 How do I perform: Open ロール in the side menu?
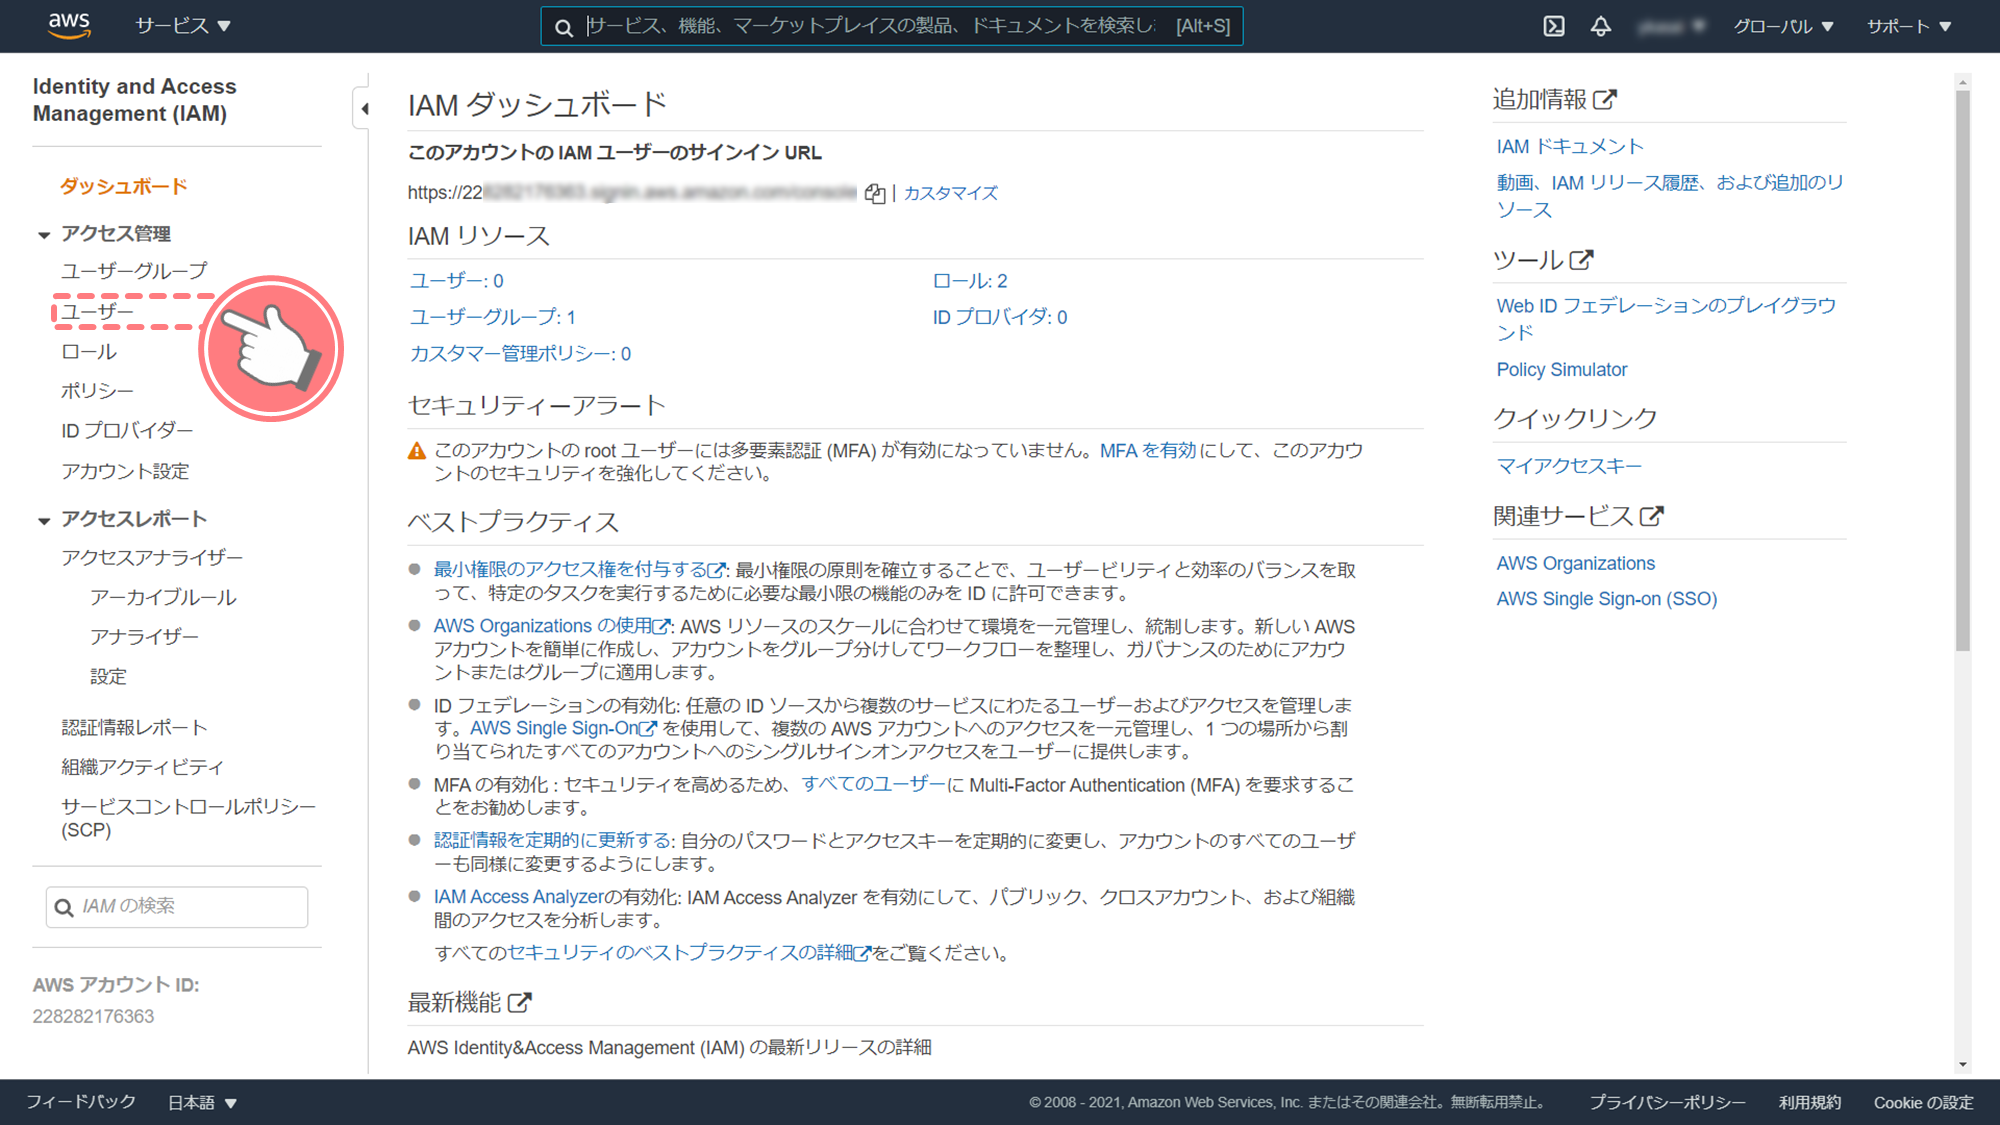[89, 352]
